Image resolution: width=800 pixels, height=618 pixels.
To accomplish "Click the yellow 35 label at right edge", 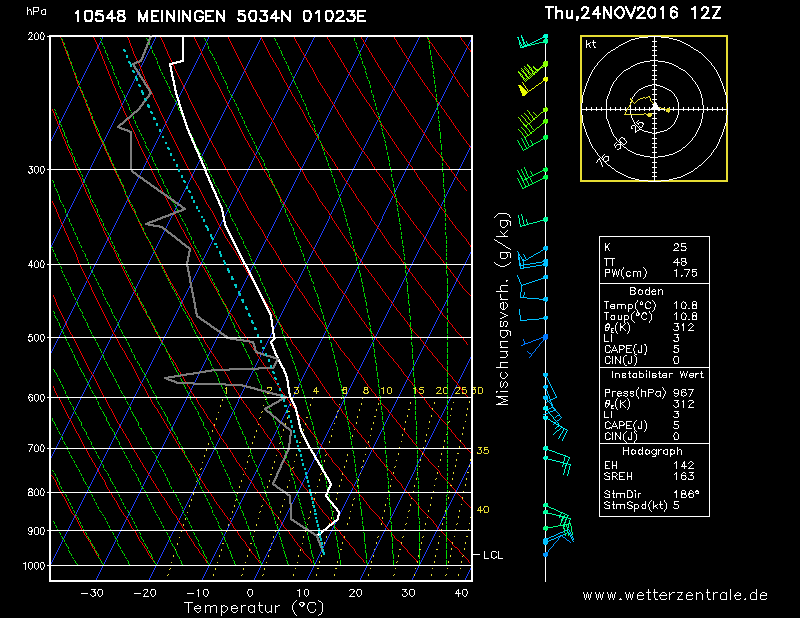I will [x=482, y=451].
